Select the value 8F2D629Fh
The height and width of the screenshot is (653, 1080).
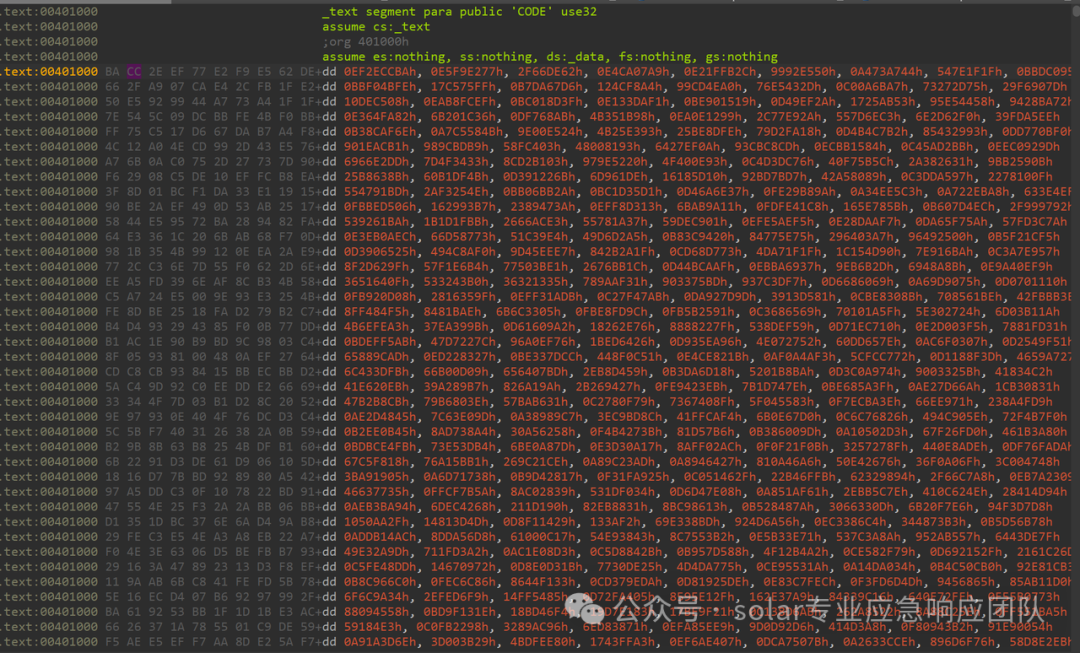377,267
